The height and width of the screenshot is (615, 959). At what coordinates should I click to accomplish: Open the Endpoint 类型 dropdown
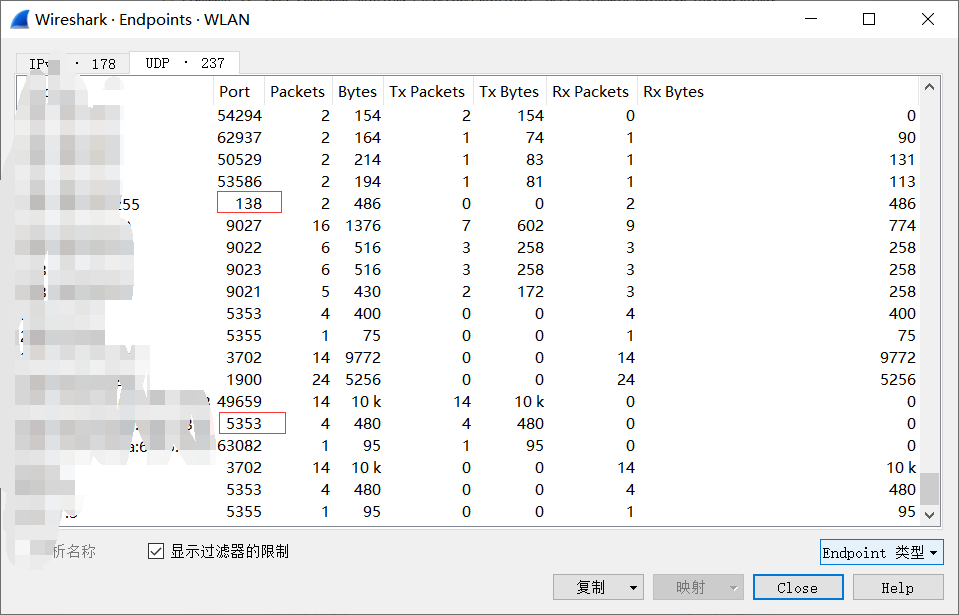tap(880, 553)
